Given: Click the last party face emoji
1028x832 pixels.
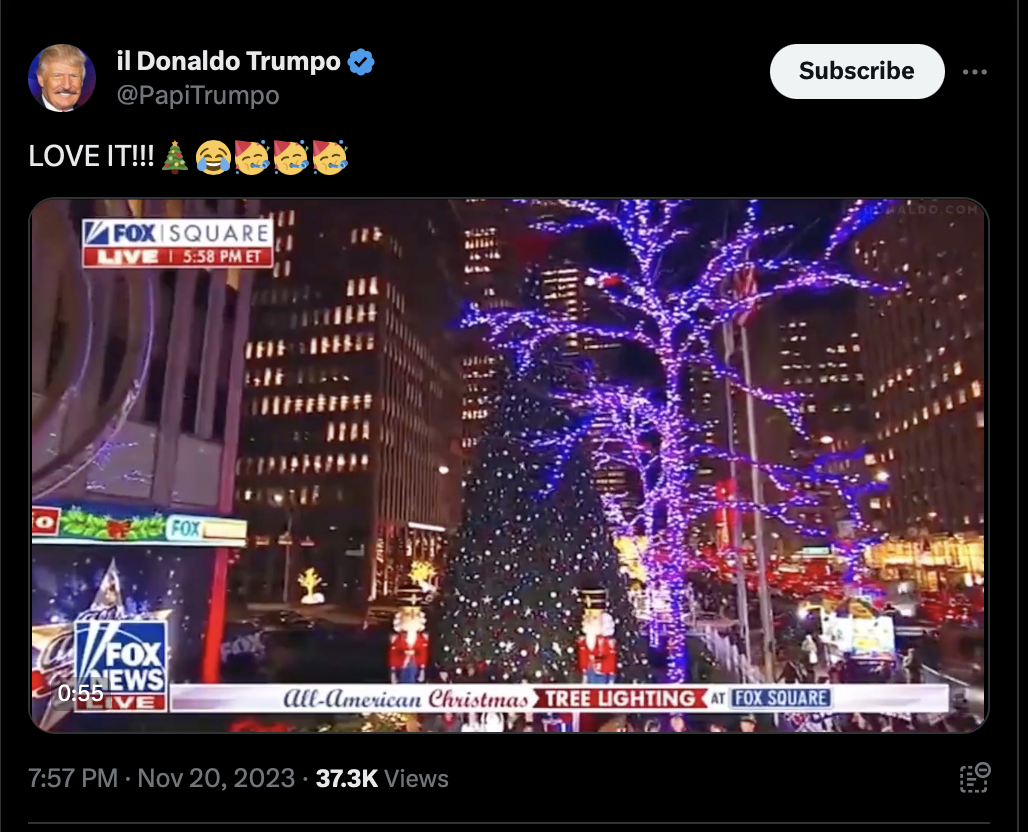Looking at the screenshot, I should click(x=330, y=157).
